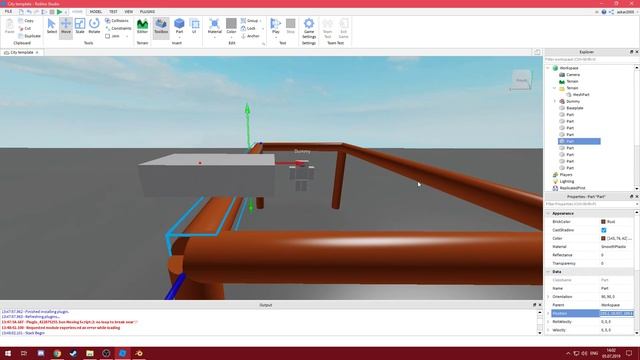Open Chrome from the taskbar
This screenshot has height=360, width=640.
pos(57,353)
